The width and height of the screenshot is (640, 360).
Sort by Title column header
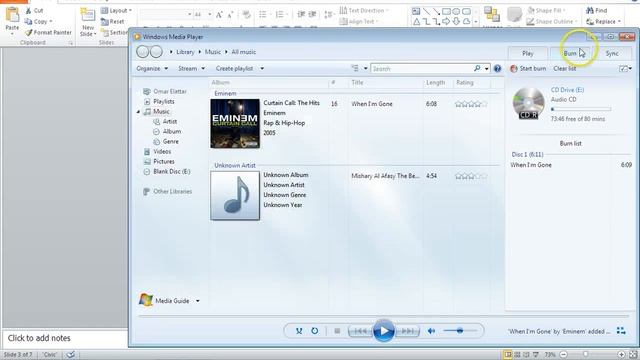[357, 82]
